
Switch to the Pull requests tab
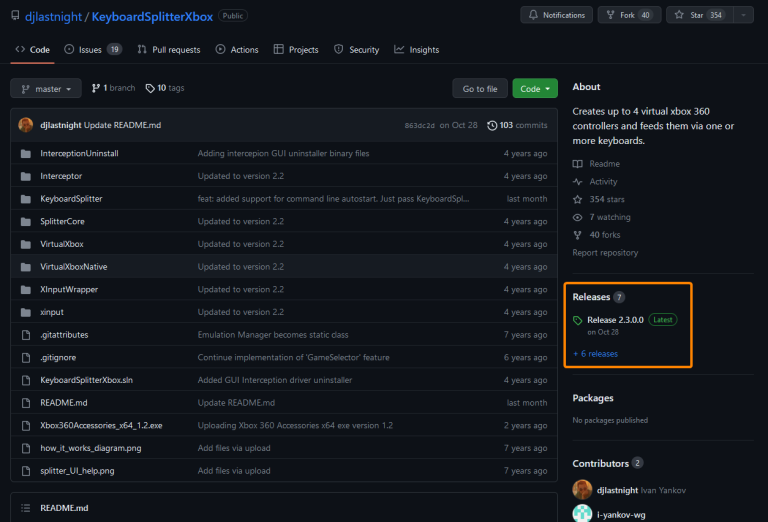pyautogui.click(x=168, y=49)
